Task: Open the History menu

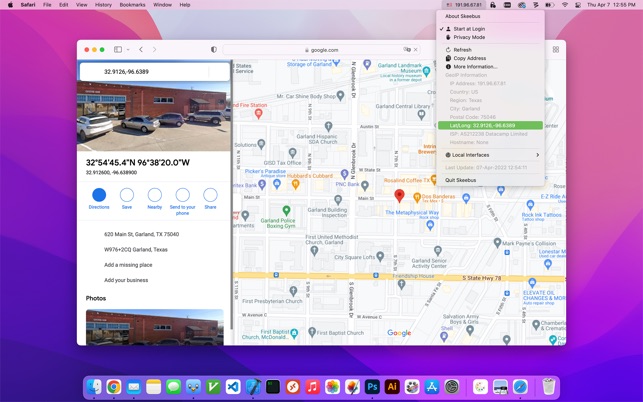Action: pos(103,5)
